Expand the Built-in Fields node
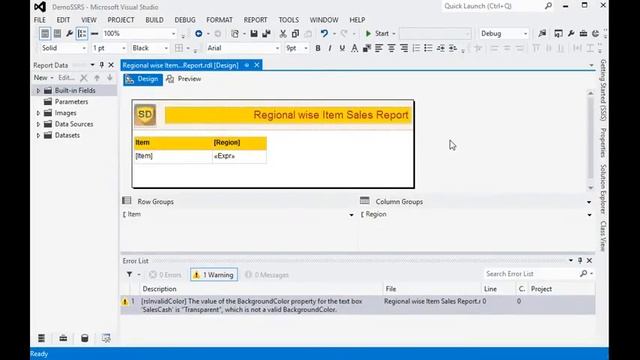This screenshot has height=360, width=640. [x=38, y=91]
